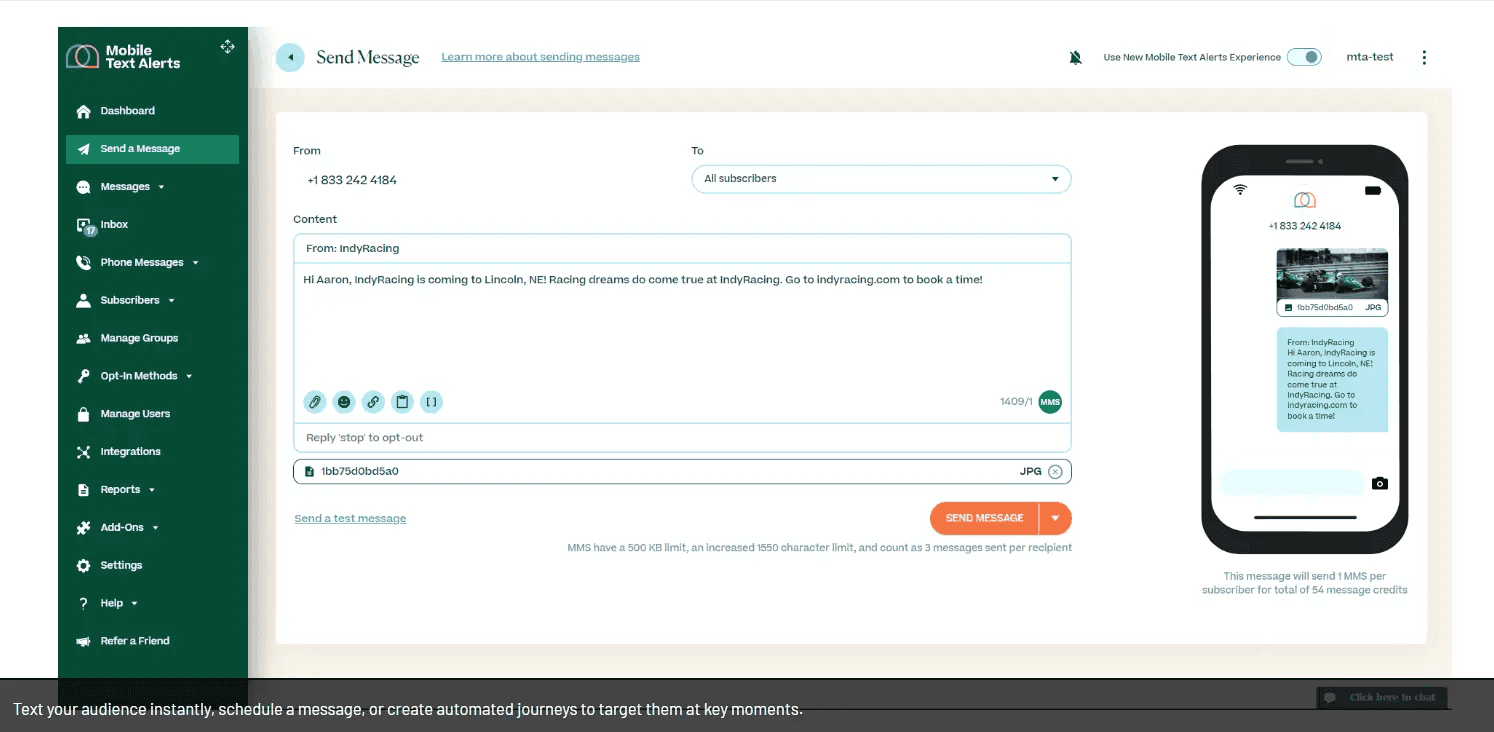Click the Manage Groups people icon
The width and height of the screenshot is (1494, 732).
(84, 338)
